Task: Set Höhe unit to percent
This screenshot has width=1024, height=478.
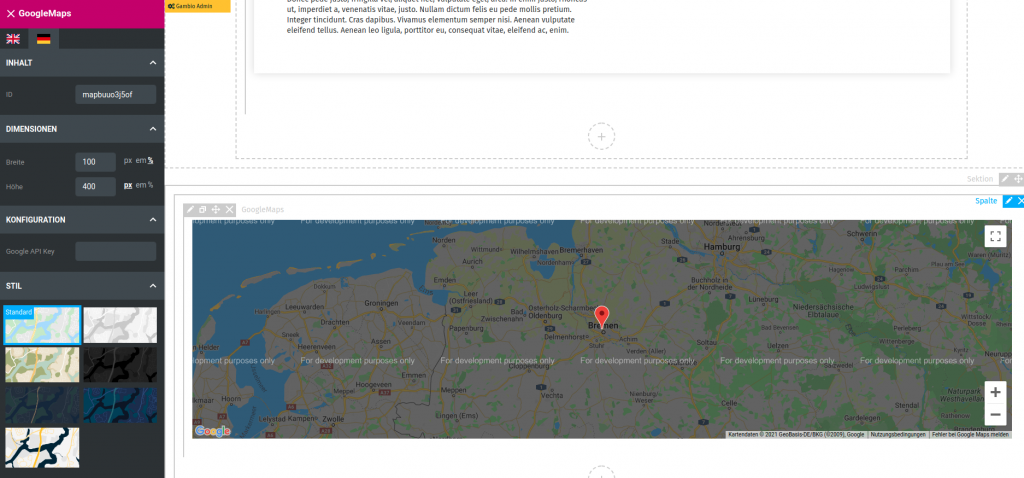Action: pyautogui.click(x=151, y=185)
